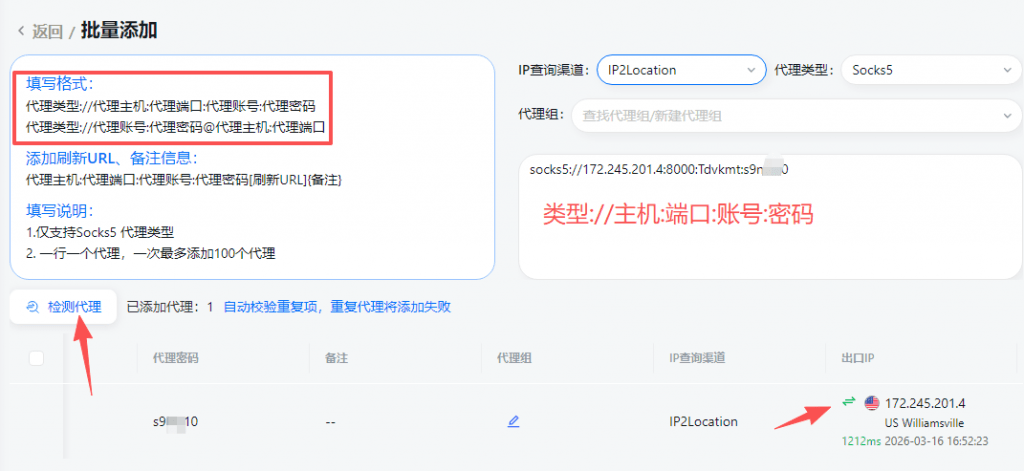
Task: Select the 备注 column header
Action: pos(337,358)
